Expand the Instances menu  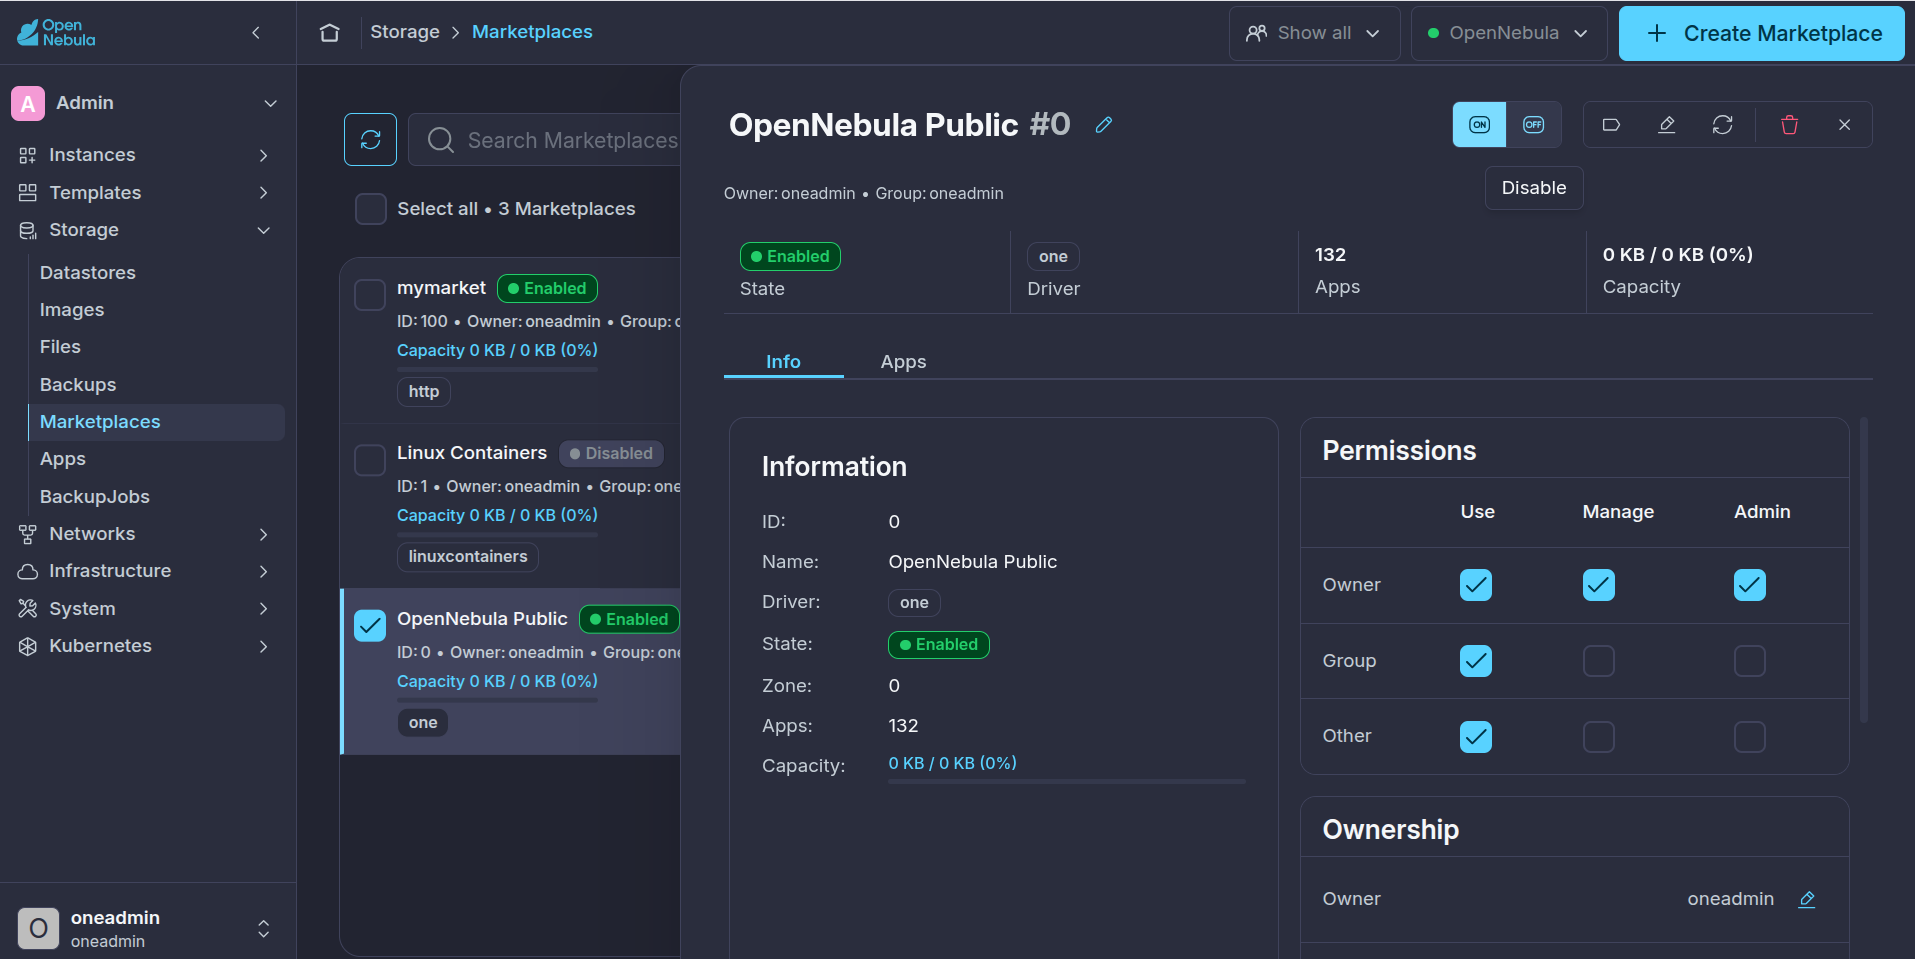263,155
